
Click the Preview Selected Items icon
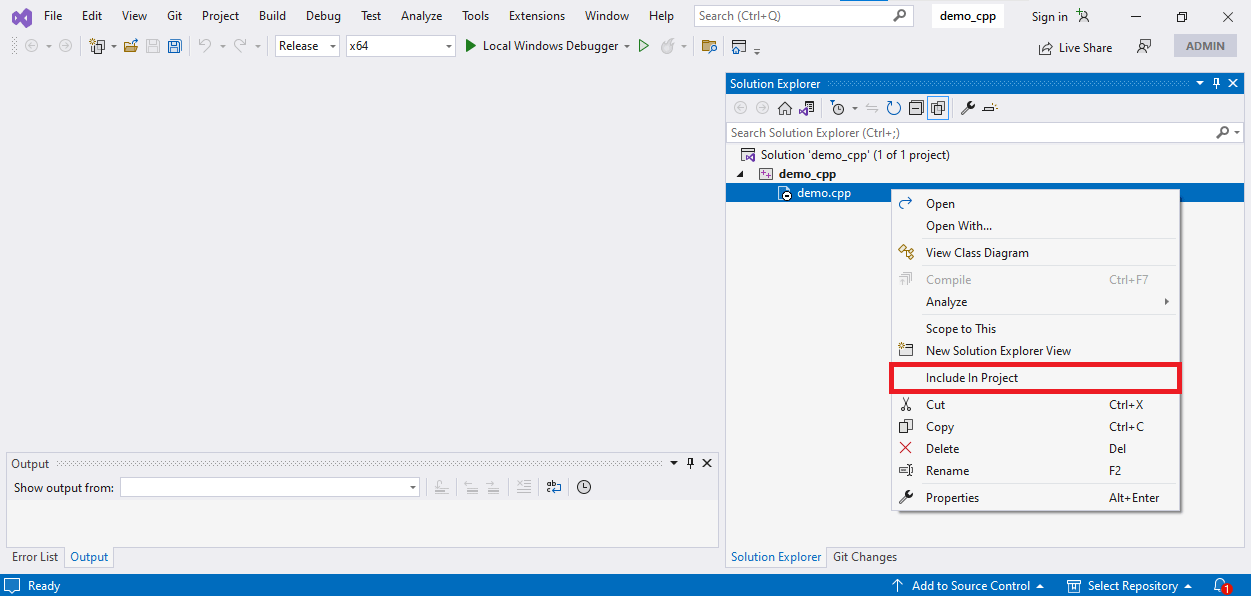point(991,108)
